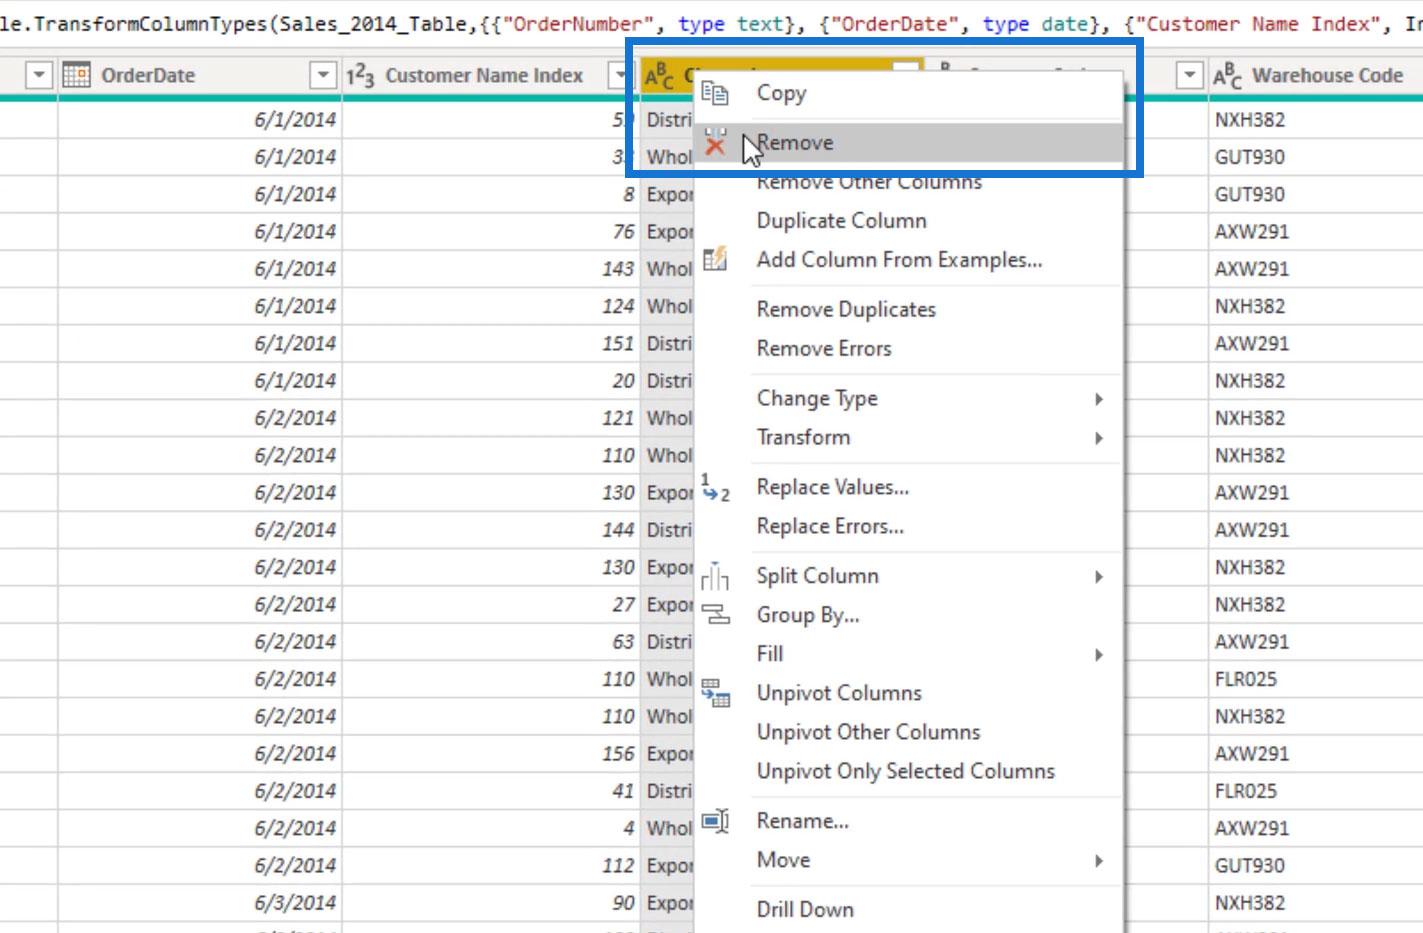Screen dimensions: 1423x933
Task: Click the Group By icon
Action: (x=715, y=615)
